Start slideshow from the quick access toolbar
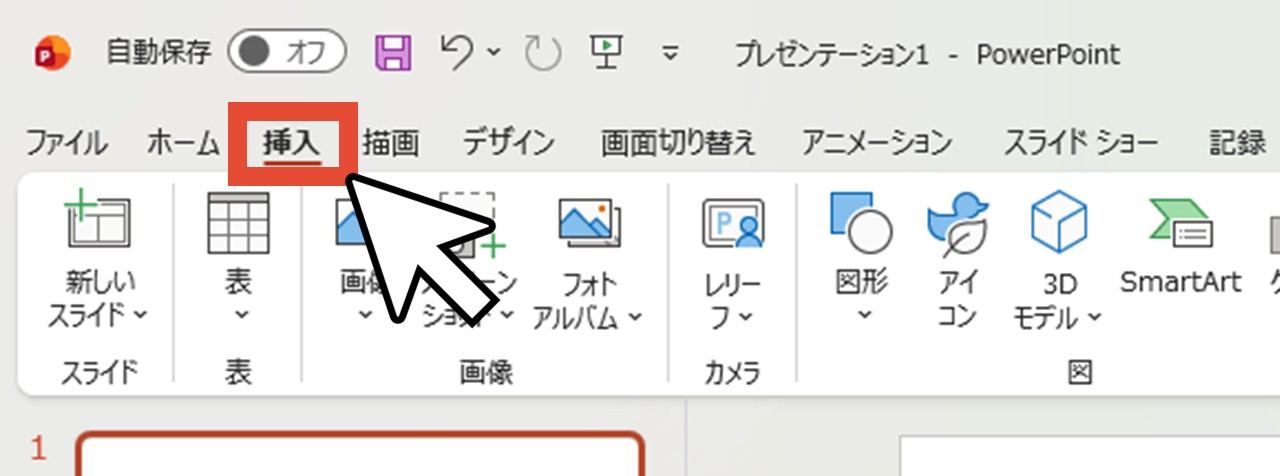The width and height of the screenshot is (1280, 476). tap(604, 51)
